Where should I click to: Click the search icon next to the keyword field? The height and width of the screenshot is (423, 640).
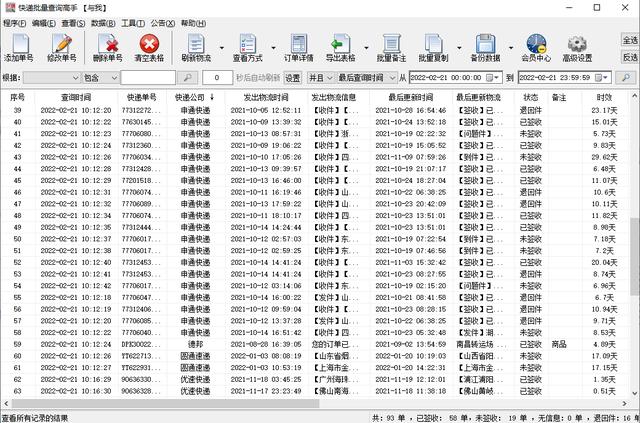coord(188,78)
